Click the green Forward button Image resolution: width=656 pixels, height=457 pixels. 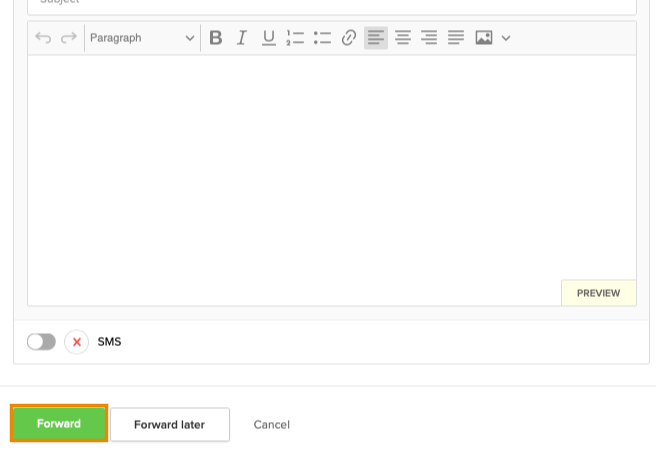click(x=59, y=424)
